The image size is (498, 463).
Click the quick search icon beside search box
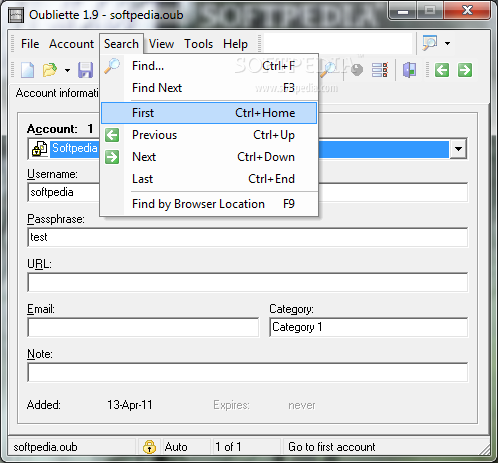430,43
